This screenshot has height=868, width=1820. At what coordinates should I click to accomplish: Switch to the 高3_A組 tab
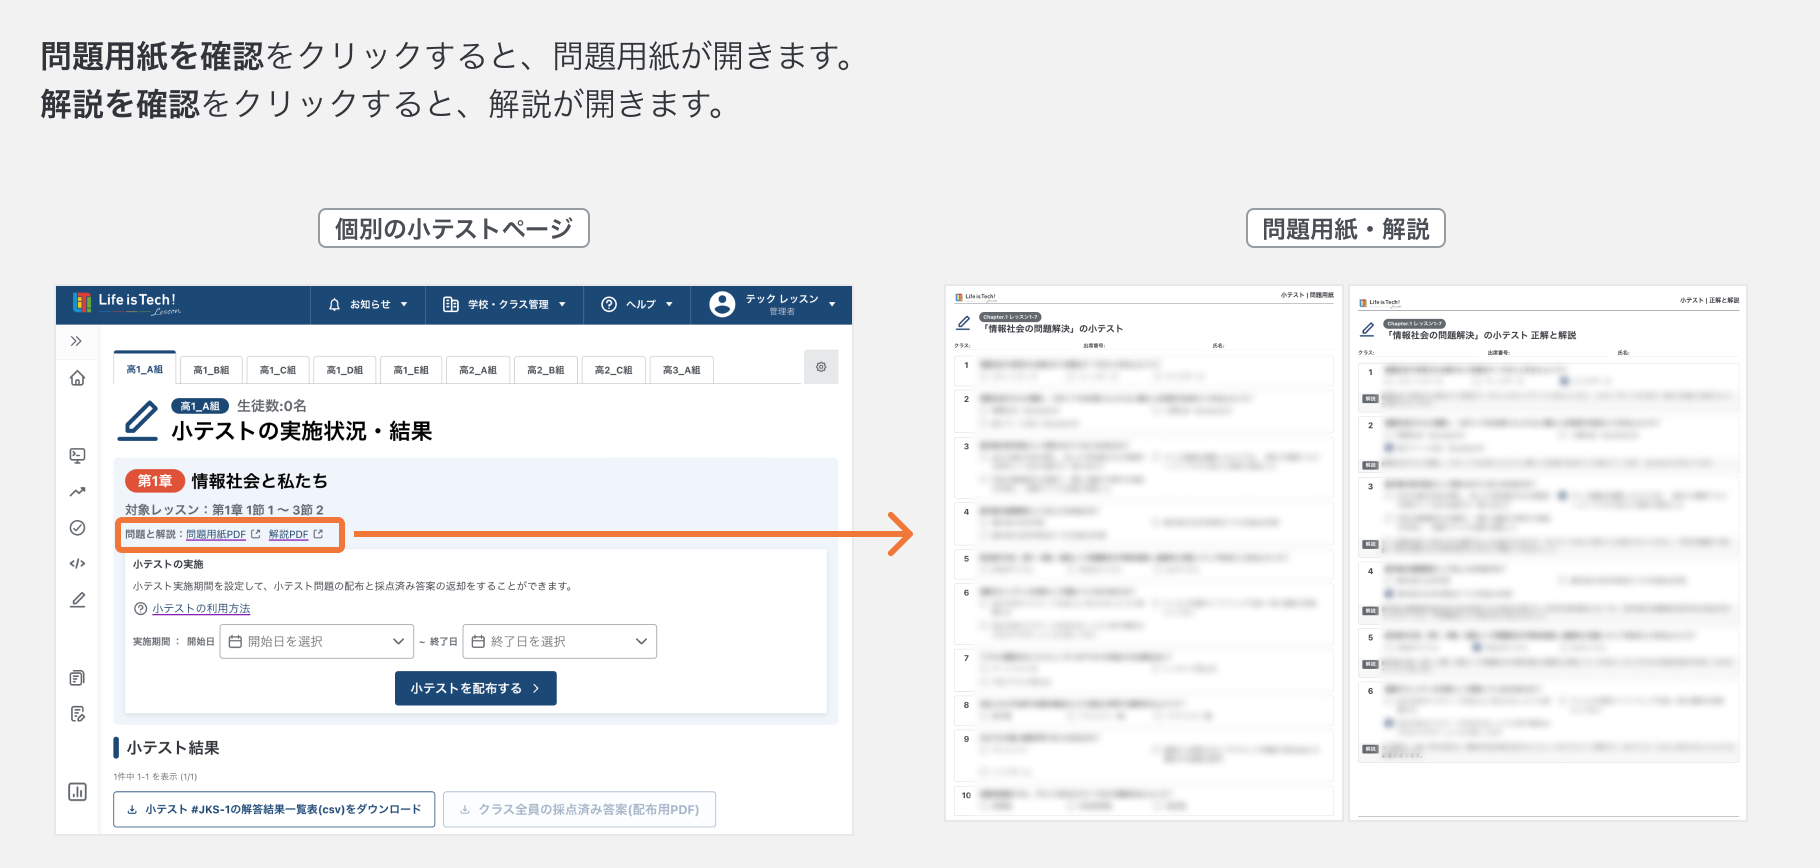682,370
